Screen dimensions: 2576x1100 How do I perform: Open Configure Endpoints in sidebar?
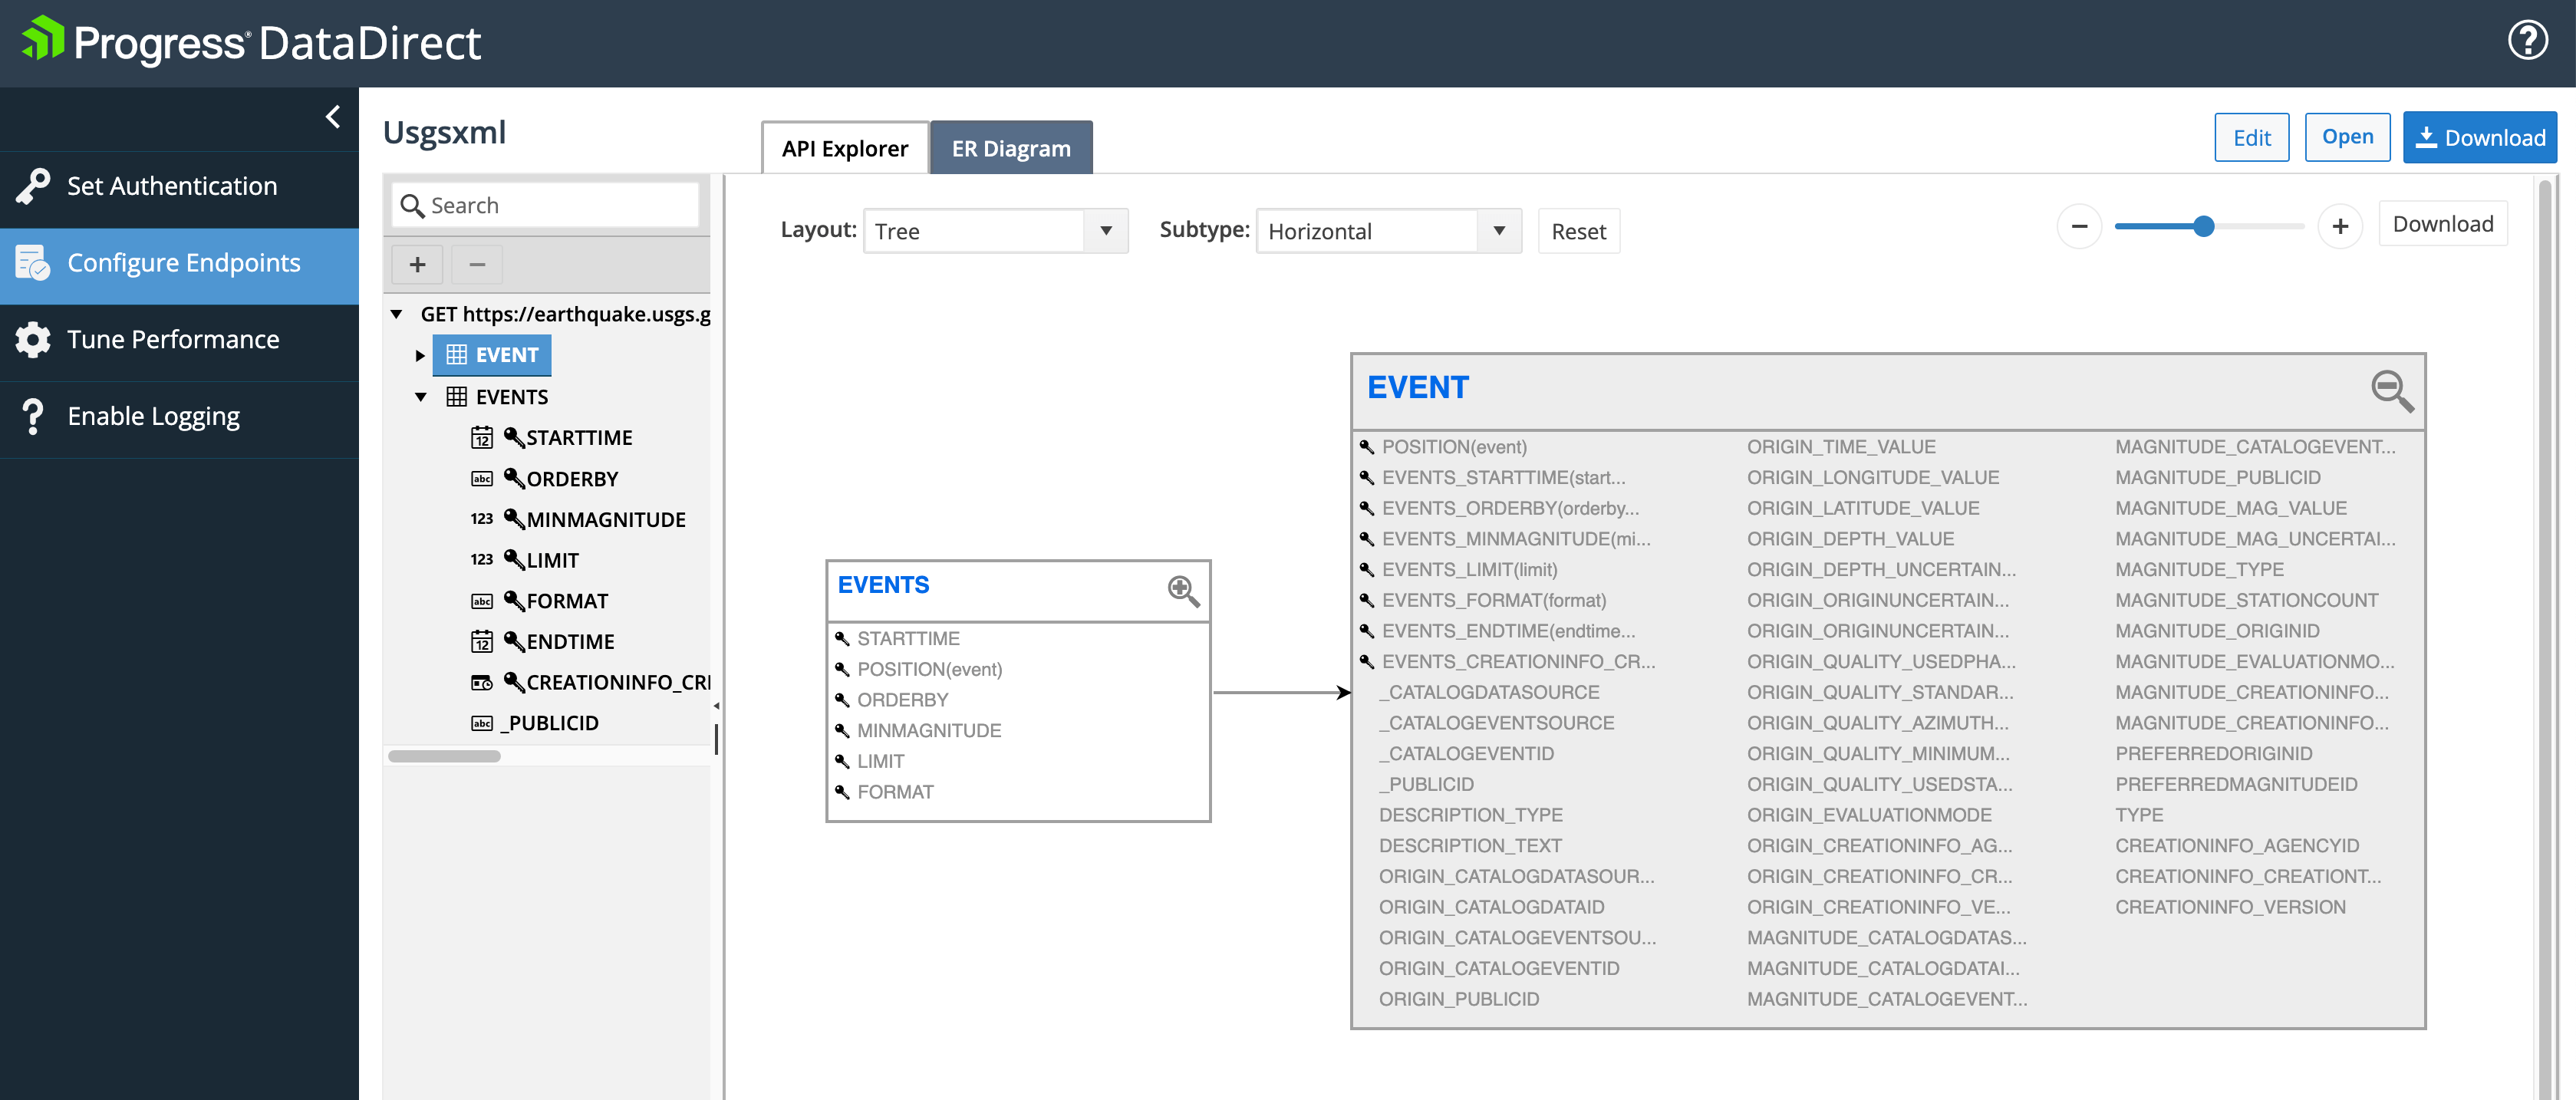tap(179, 264)
